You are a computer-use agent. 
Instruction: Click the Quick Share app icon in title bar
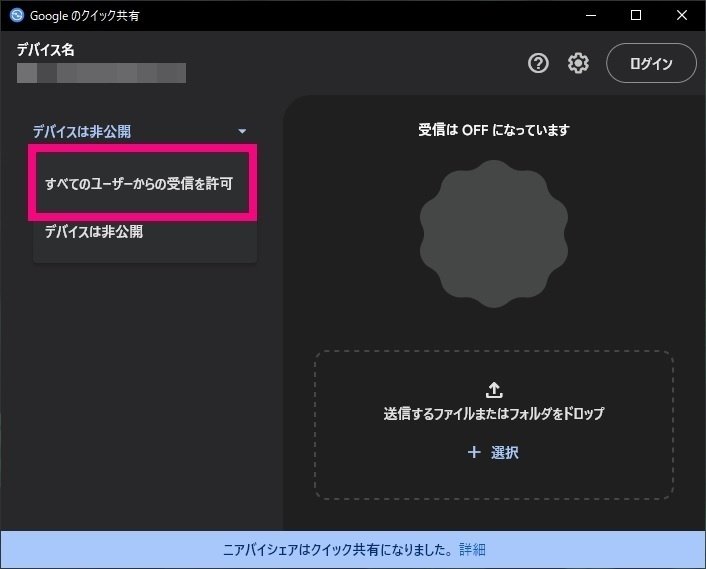coord(17,15)
